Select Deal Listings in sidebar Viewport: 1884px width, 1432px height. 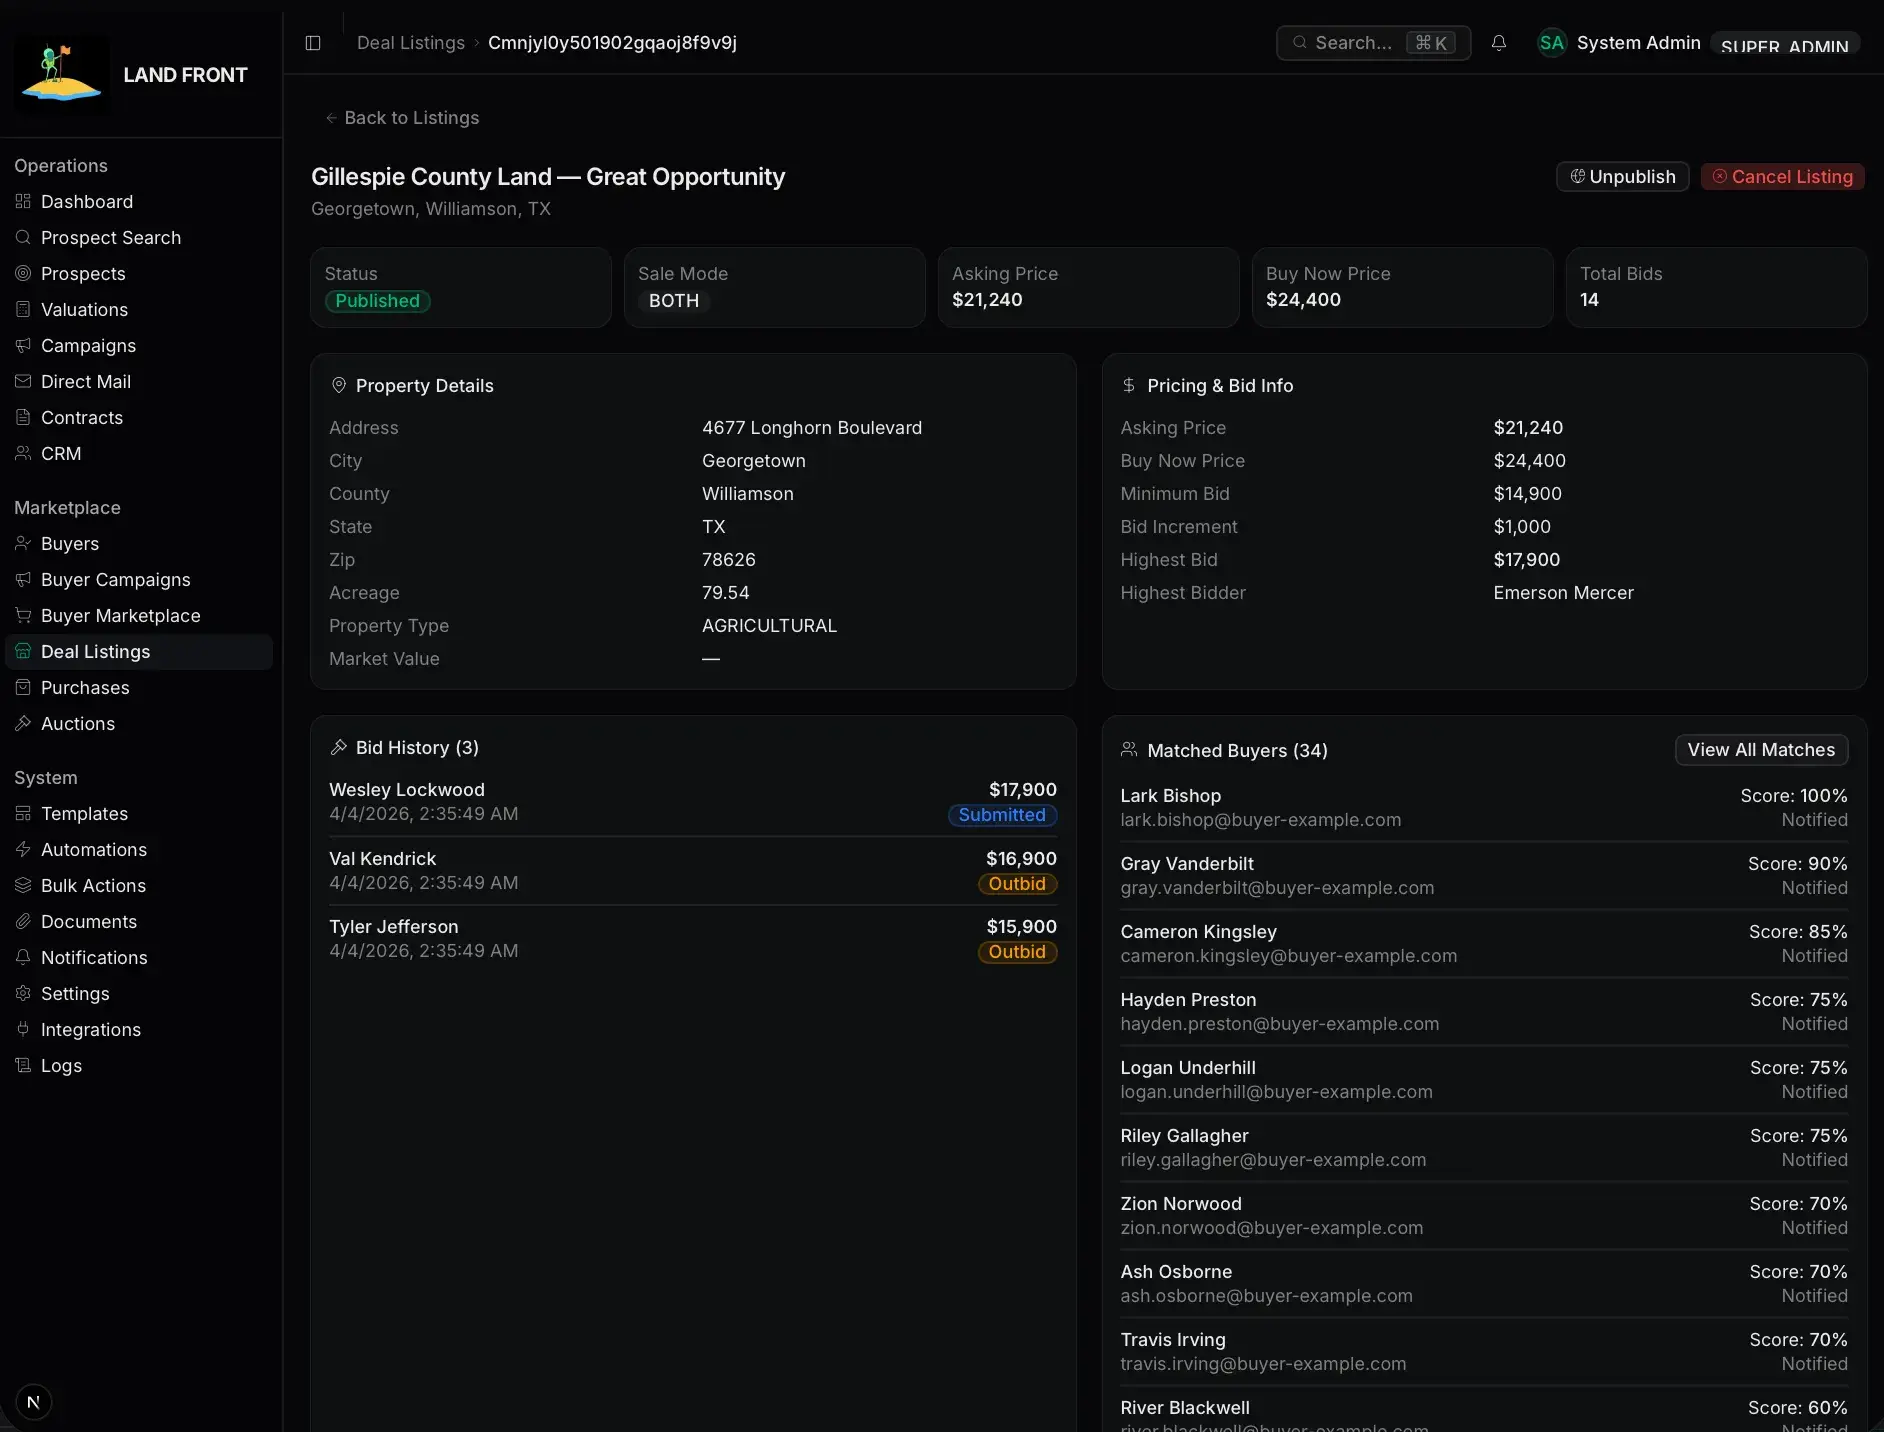click(139, 651)
